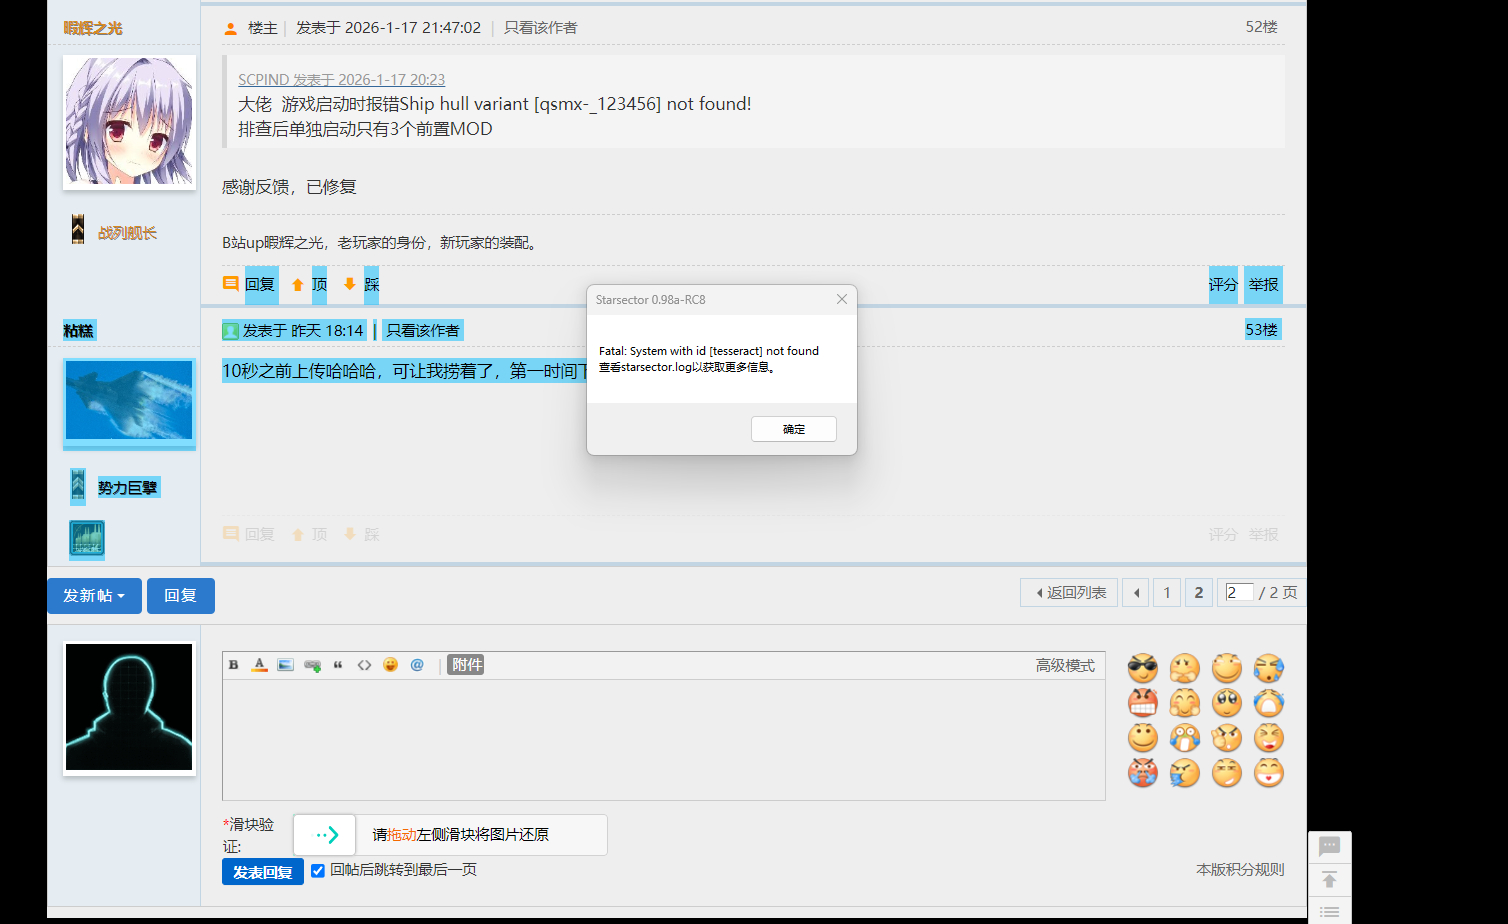The image size is (1508, 924).
Task: Open the 发新帖 dropdown
Action: 94,595
